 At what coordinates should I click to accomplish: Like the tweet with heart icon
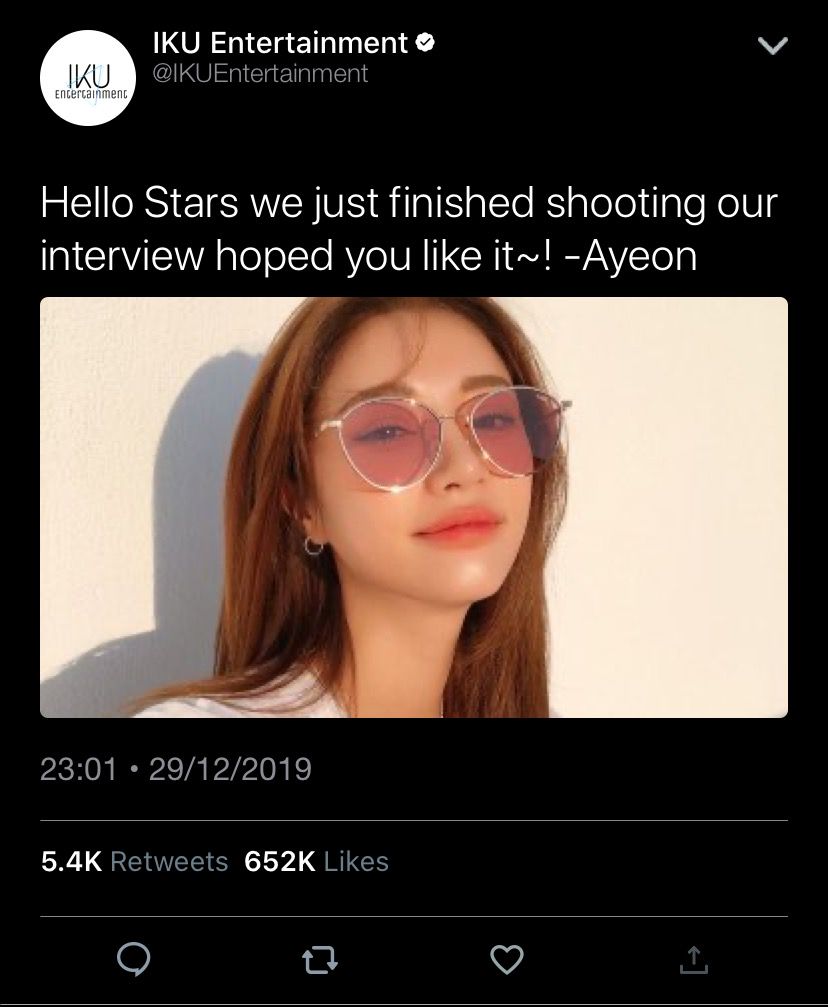point(507,960)
